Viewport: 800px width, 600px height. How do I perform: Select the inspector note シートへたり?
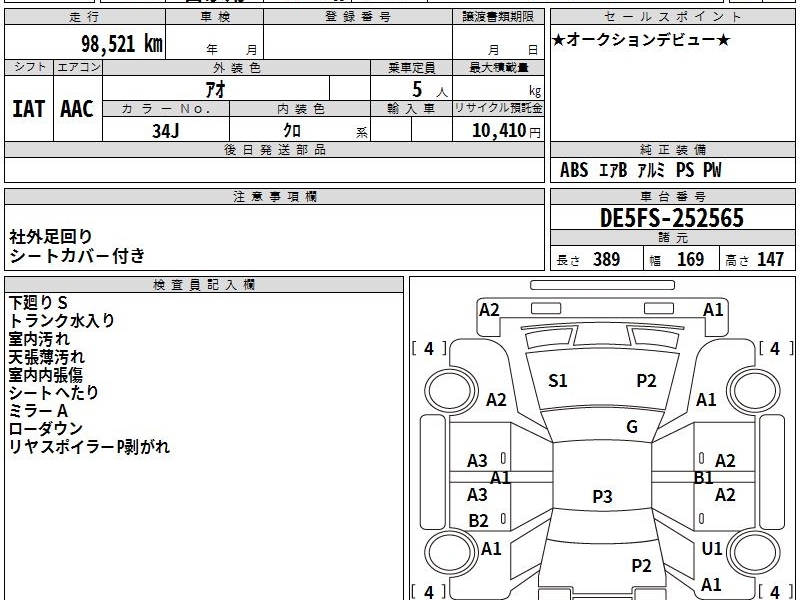[54, 393]
